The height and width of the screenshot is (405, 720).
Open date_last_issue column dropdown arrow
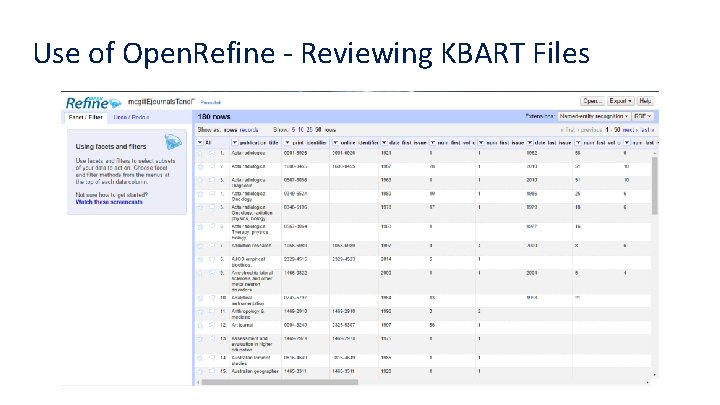[x=530, y=143]
